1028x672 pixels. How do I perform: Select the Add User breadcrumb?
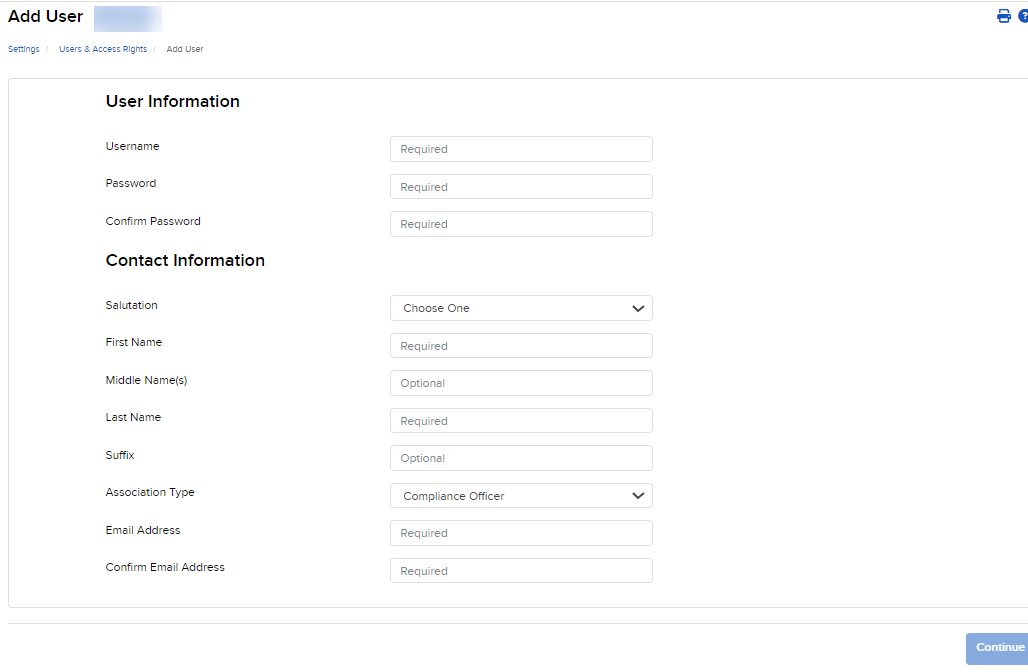[184, 48]
